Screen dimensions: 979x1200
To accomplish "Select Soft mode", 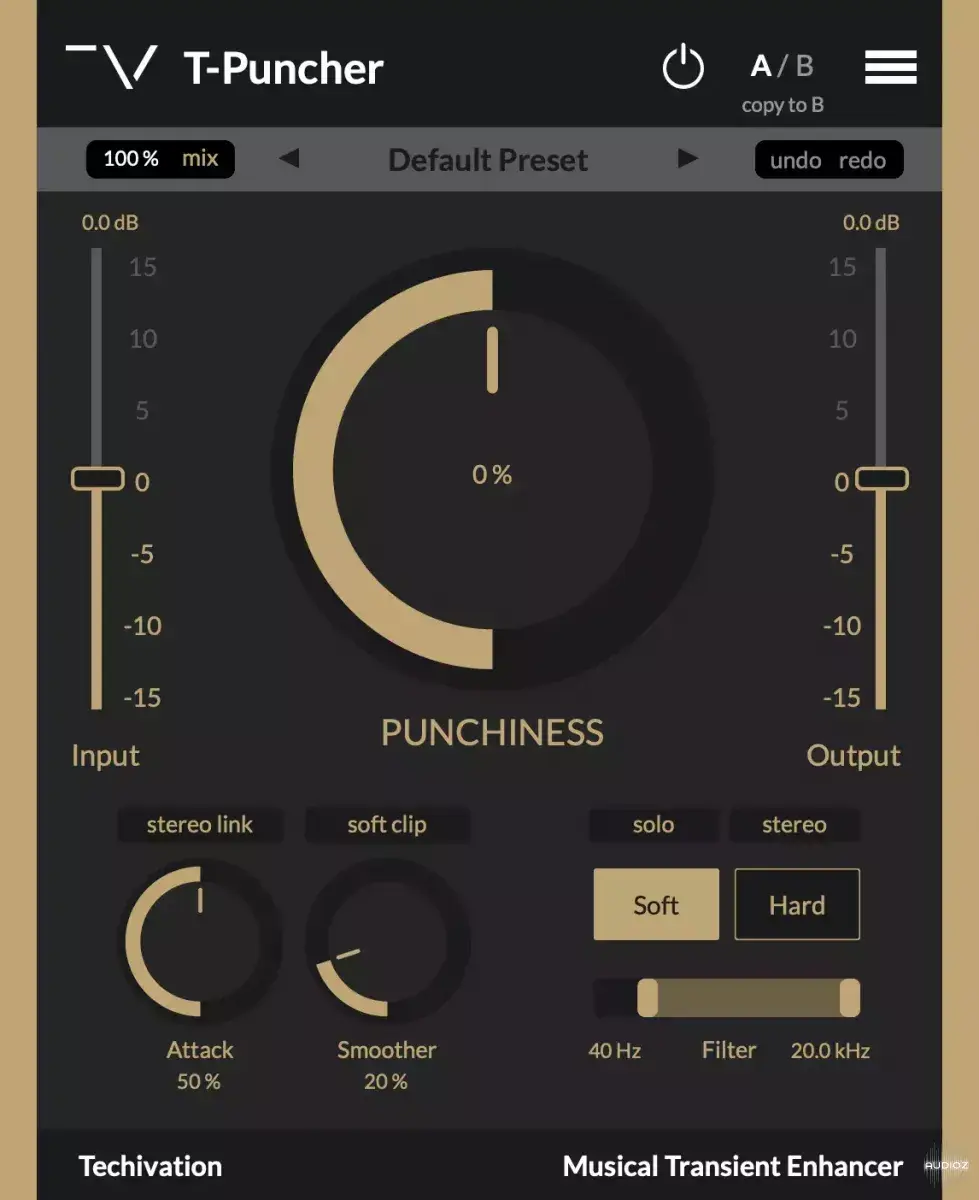I will pyautogui.click(x=656, y=904).
